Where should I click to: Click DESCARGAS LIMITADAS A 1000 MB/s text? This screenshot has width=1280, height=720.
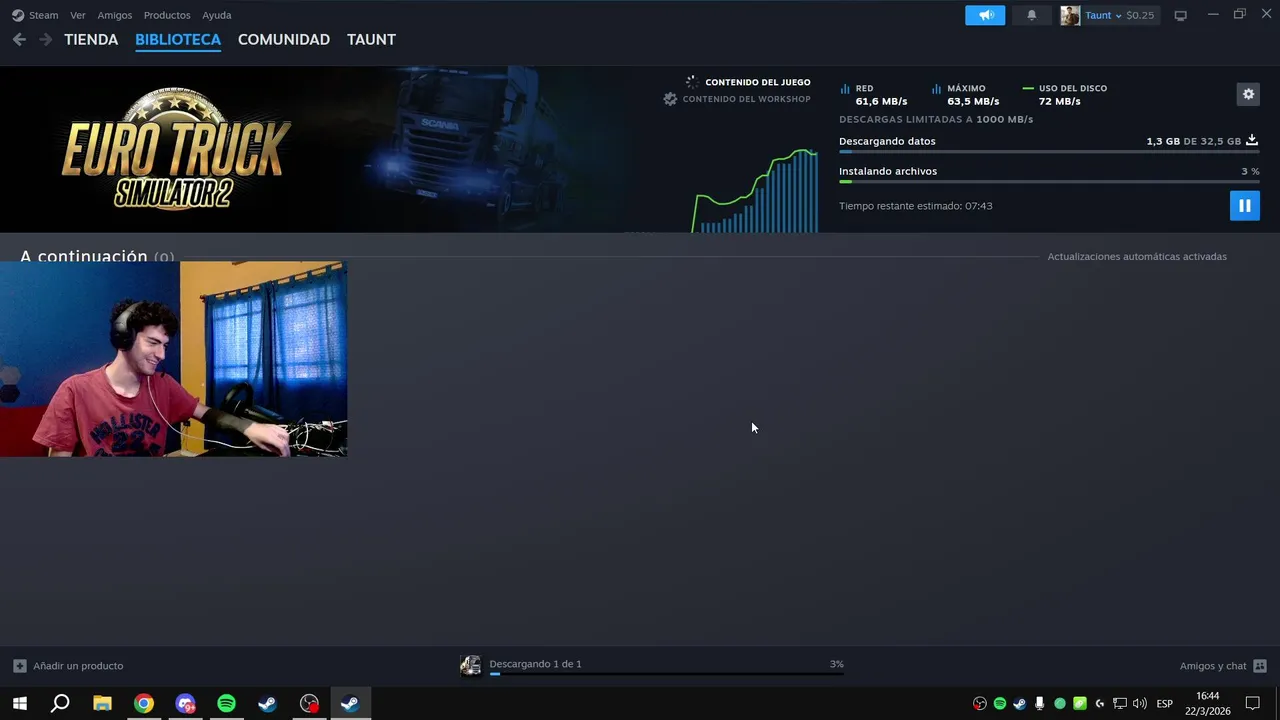click(936, 119)
